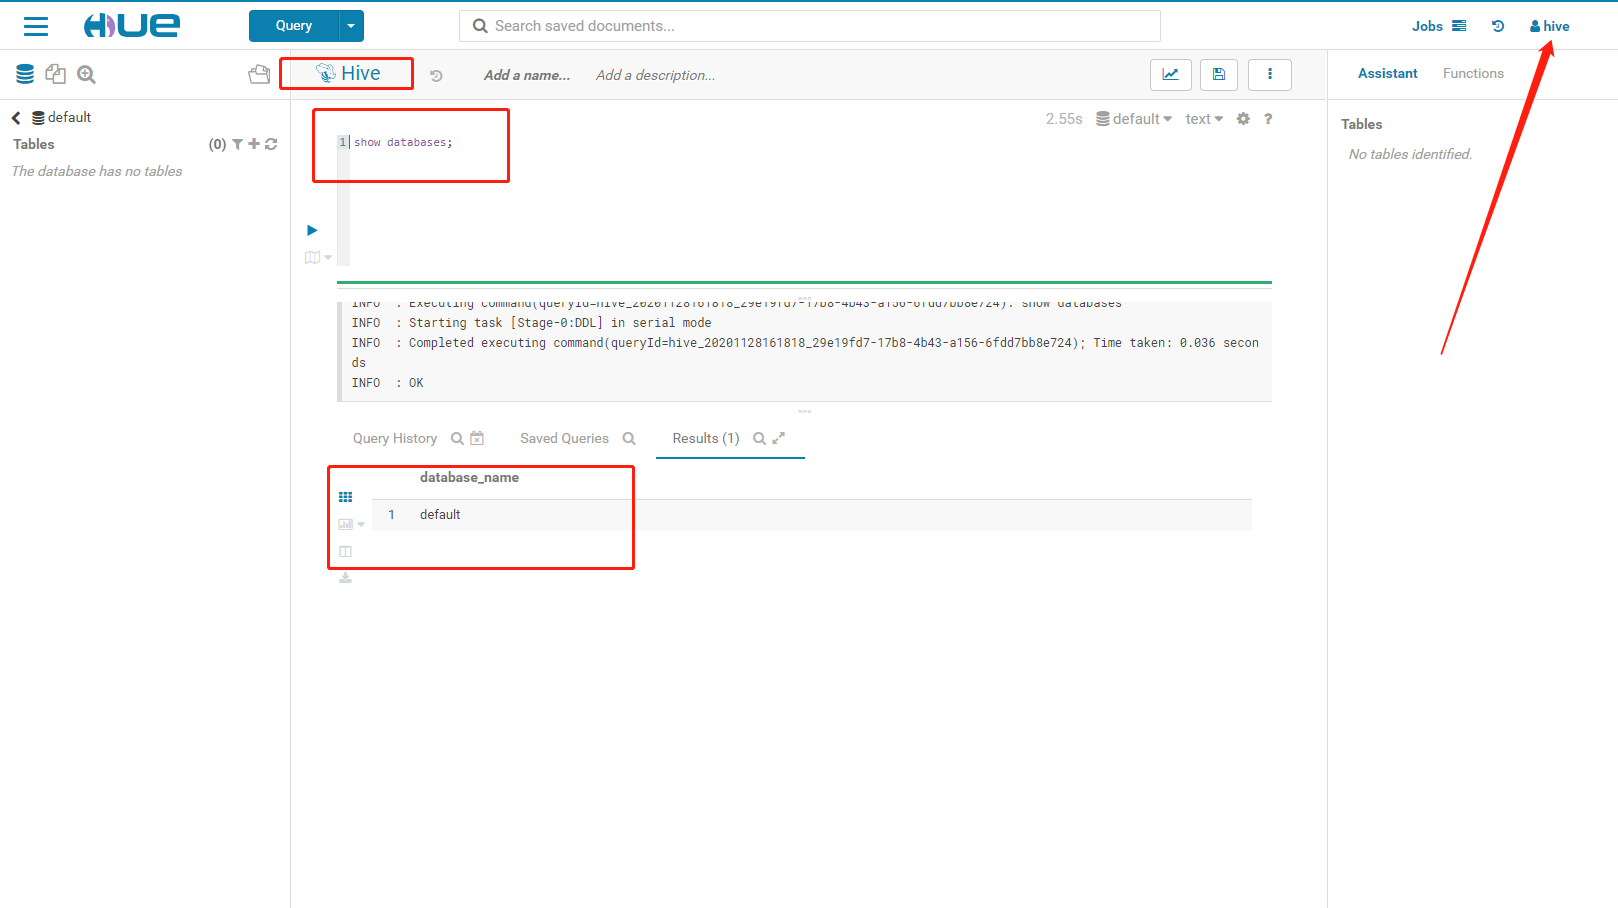Click the Completed executing command log line
Screen dimensions: 1618x908
click(x=805, y=353)
